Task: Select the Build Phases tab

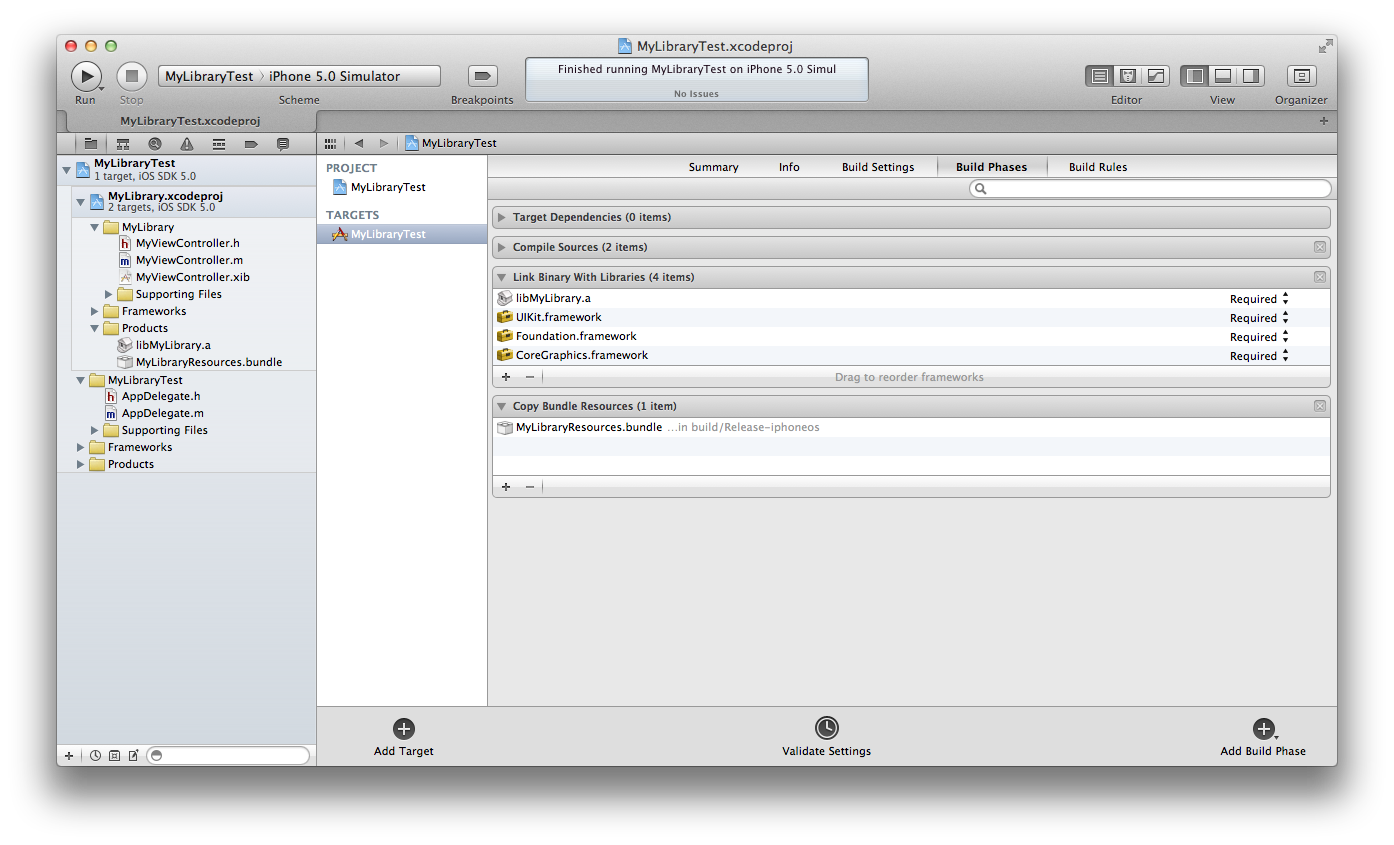Action: click(992, 167)
